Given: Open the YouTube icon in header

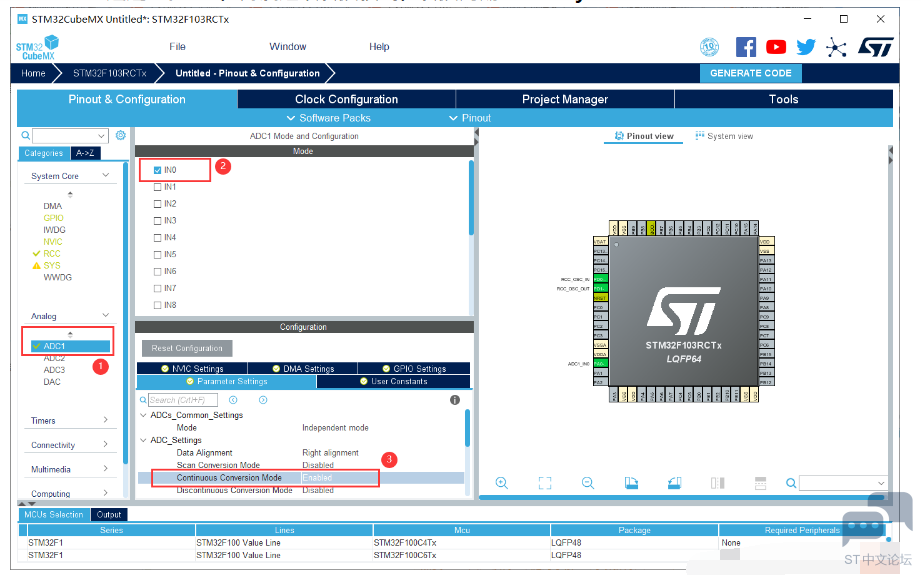Looking at the screenshot, I should (776, 47).
